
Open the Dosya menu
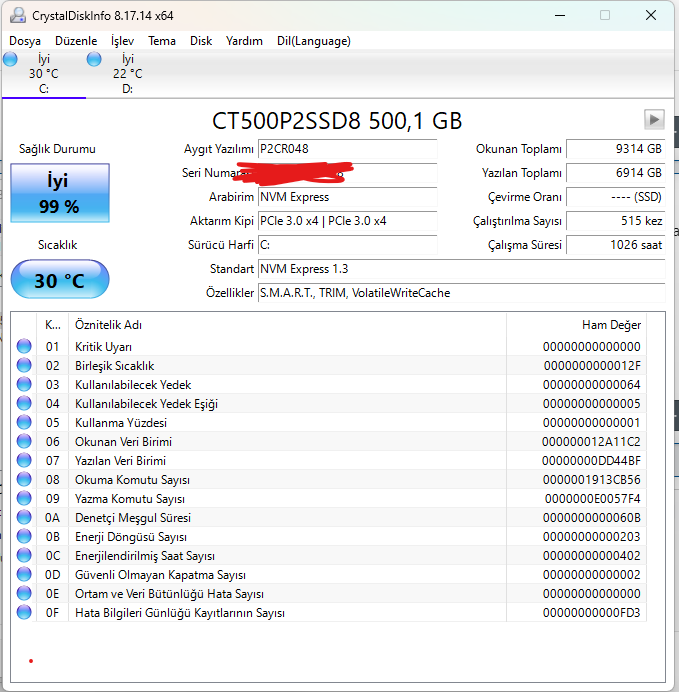(25, 41)
